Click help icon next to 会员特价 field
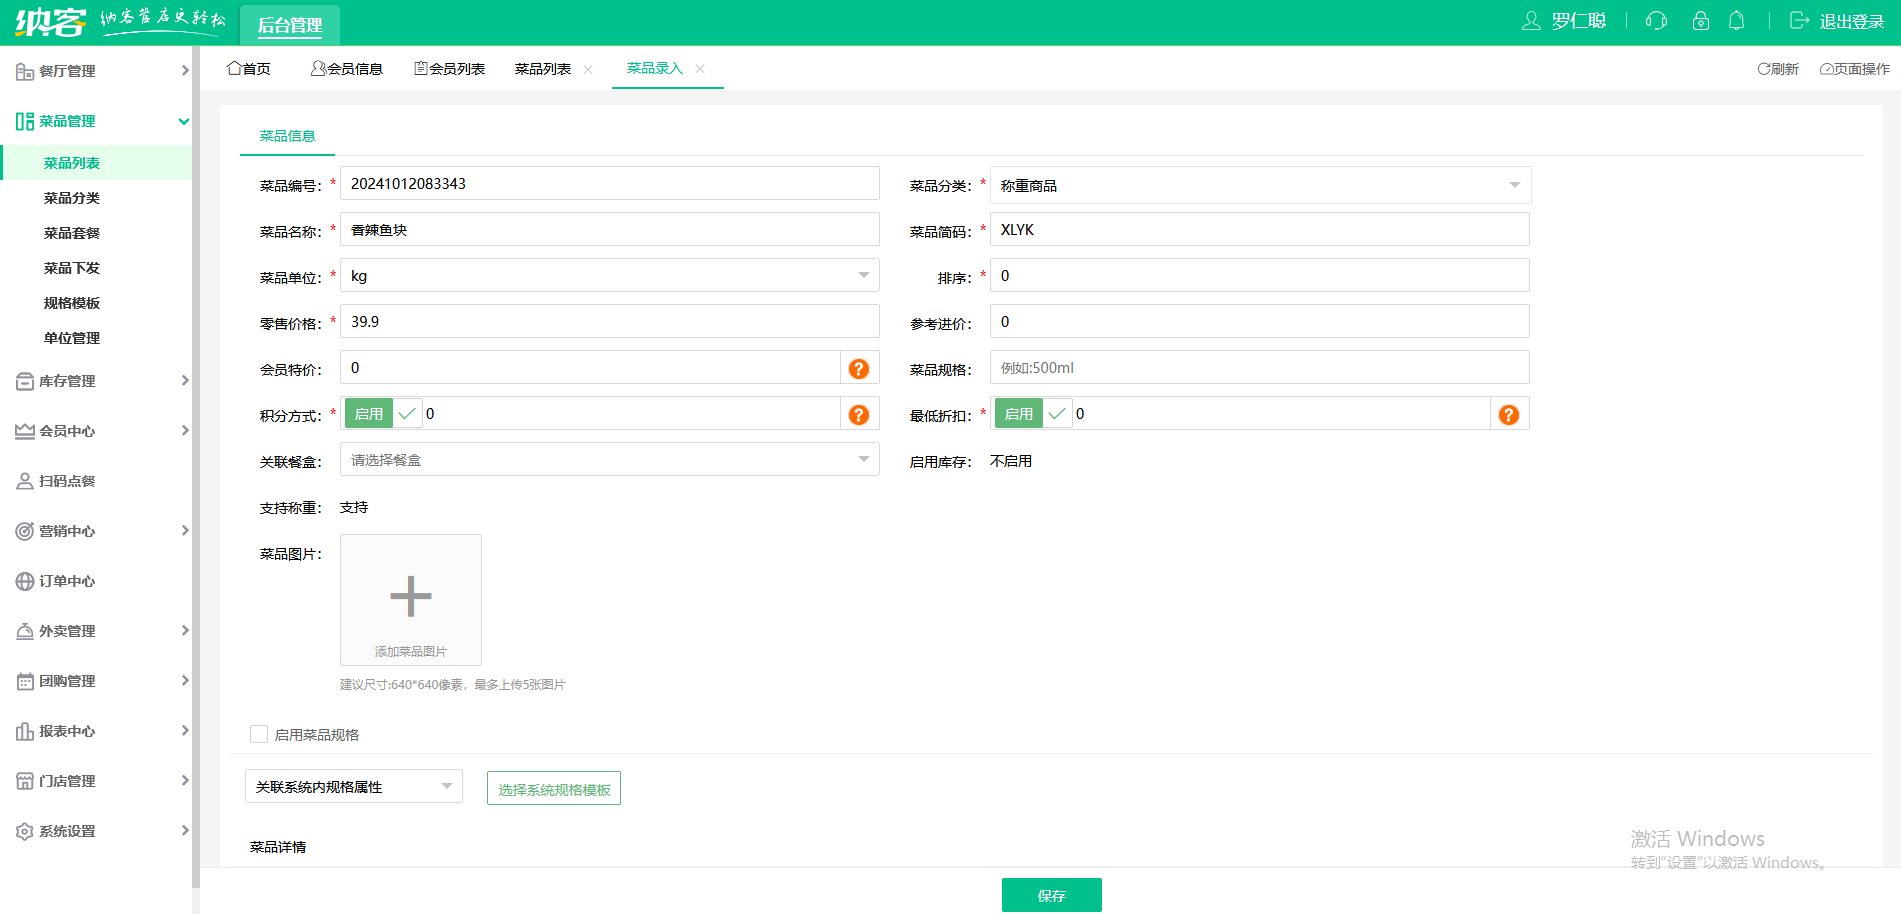This screenshot has height=914, width=1901. [x=859, y=369]
